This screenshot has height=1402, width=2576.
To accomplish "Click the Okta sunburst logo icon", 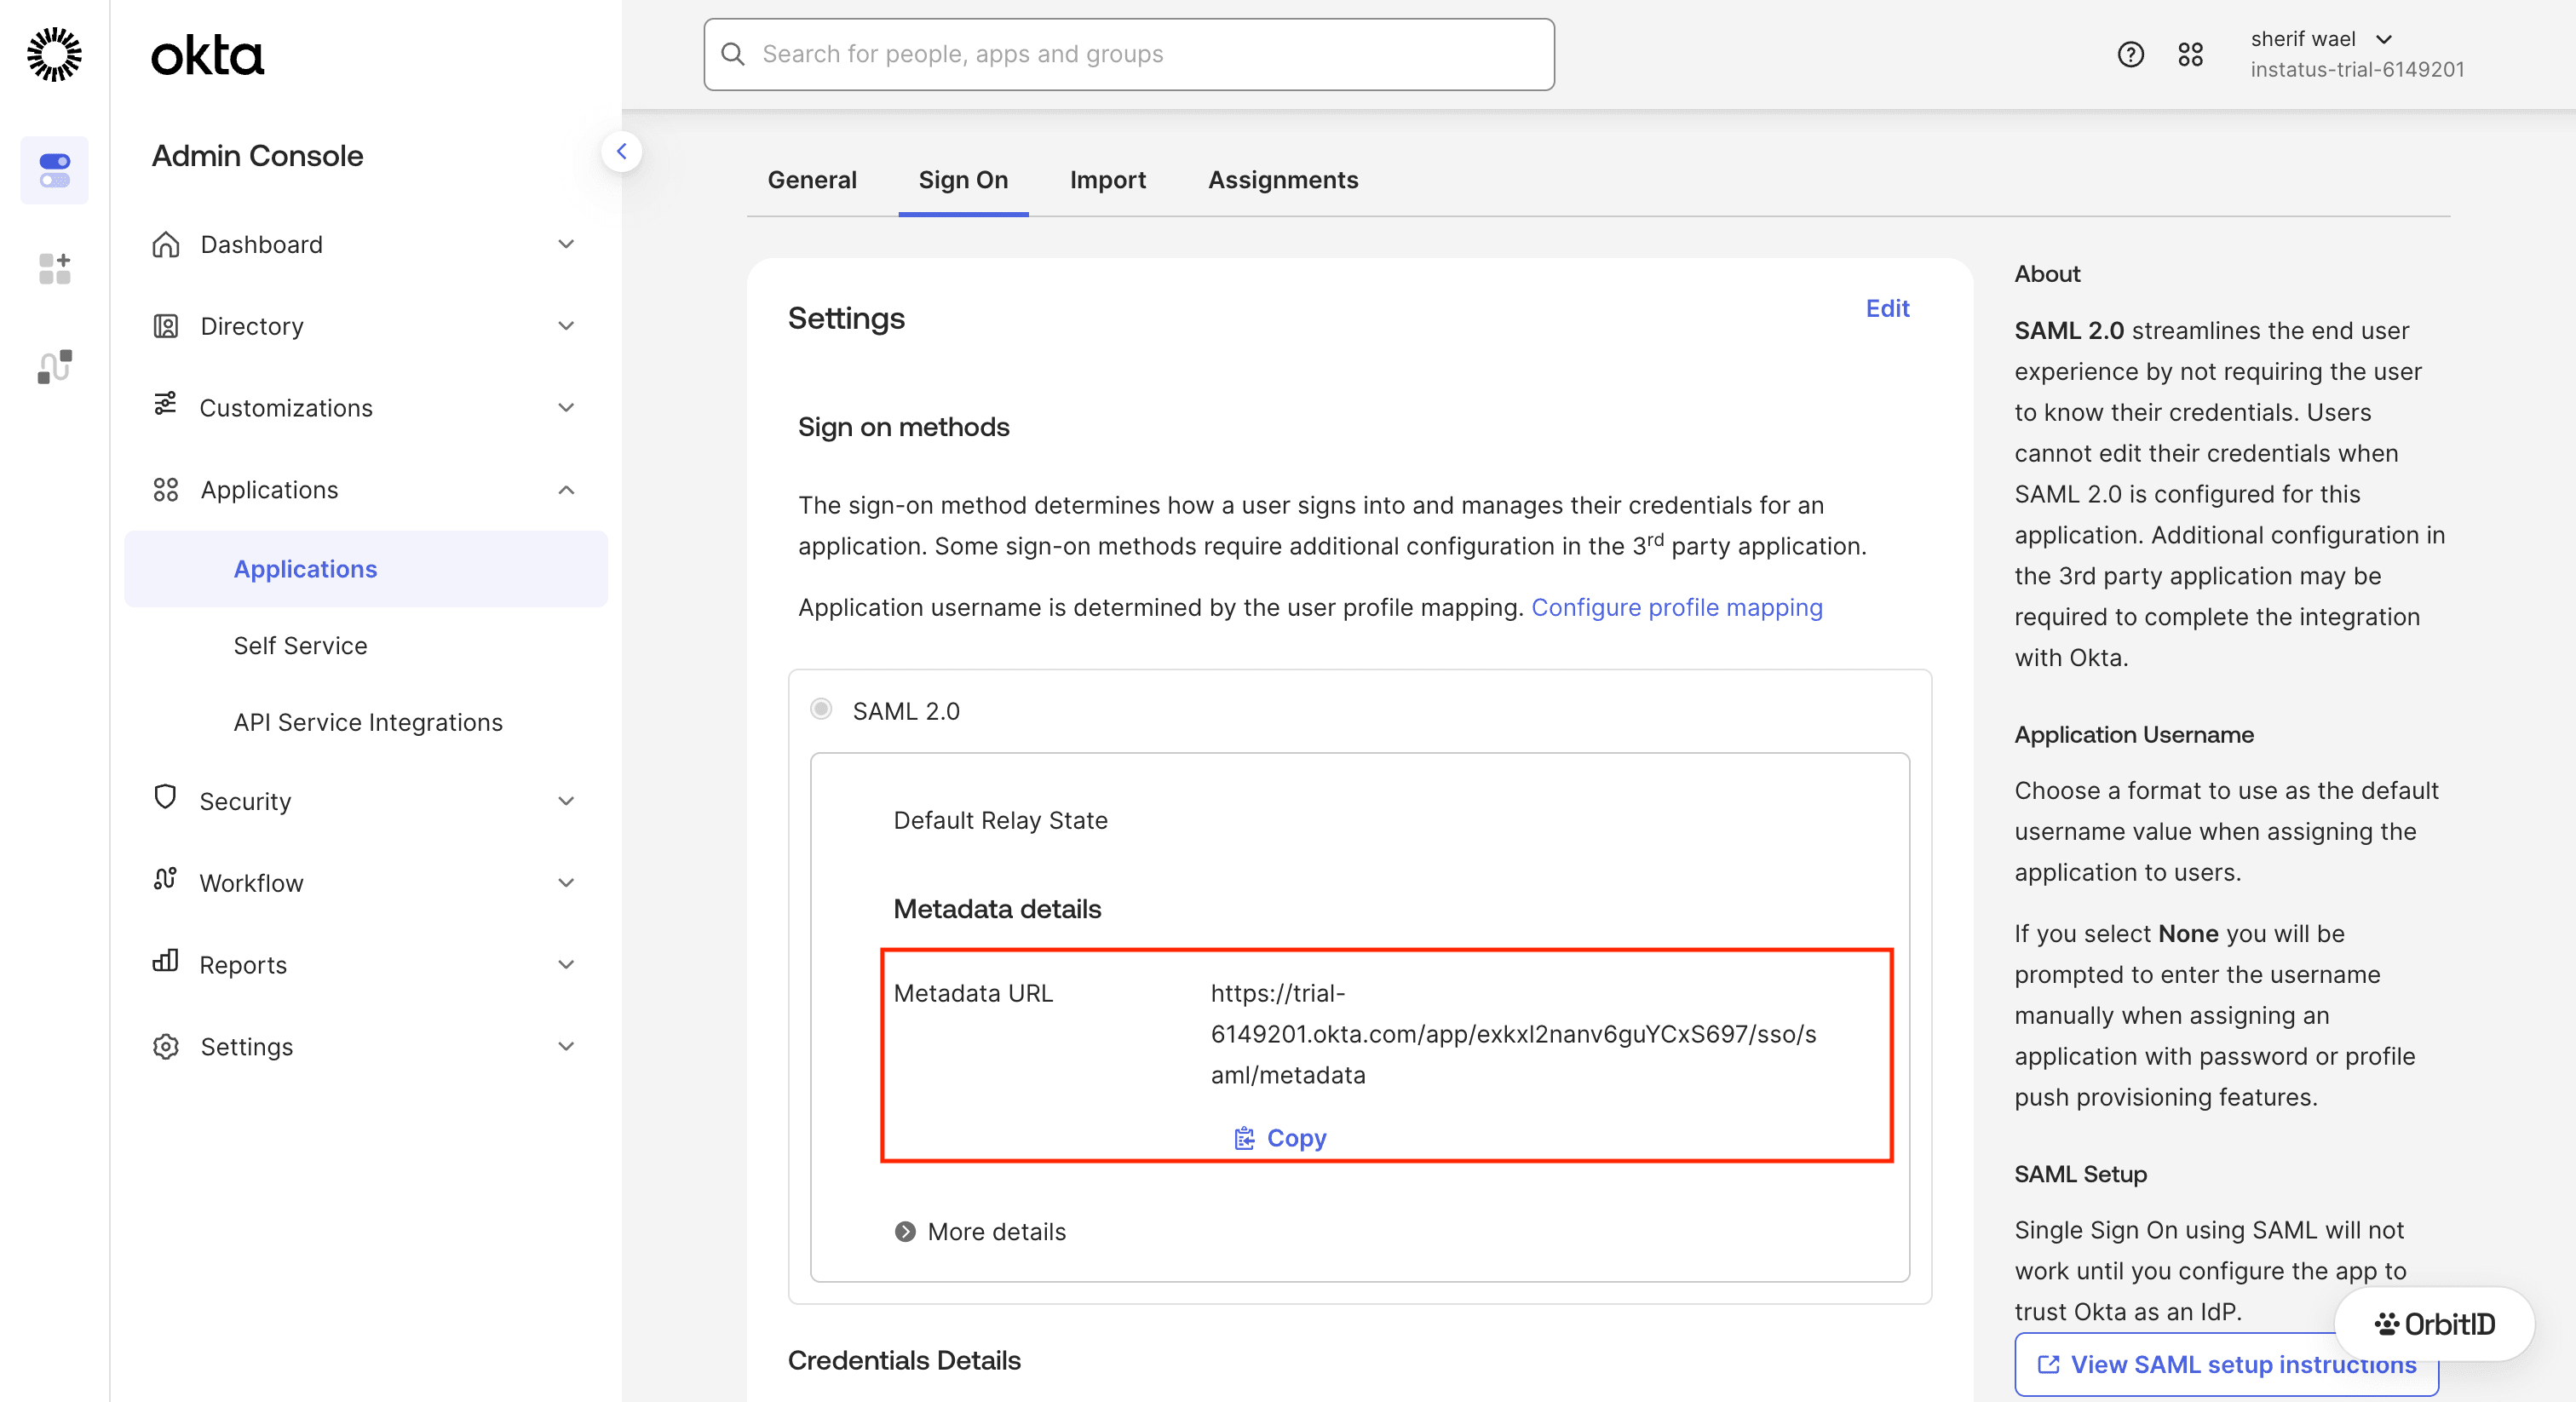I will coord(54,54).
